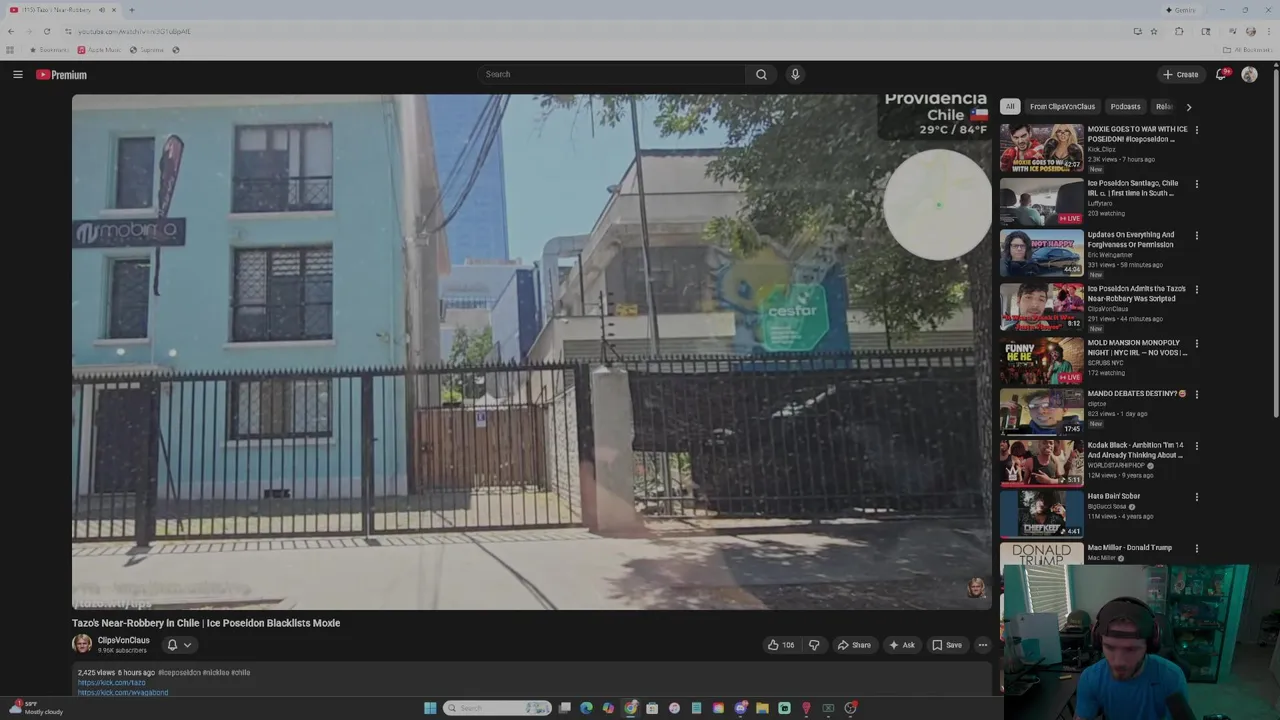Image resolution: width=1280 pixels, height=720 pixels.
Task: Dislike the video with thumbs down
Action: tap(813, 645)
